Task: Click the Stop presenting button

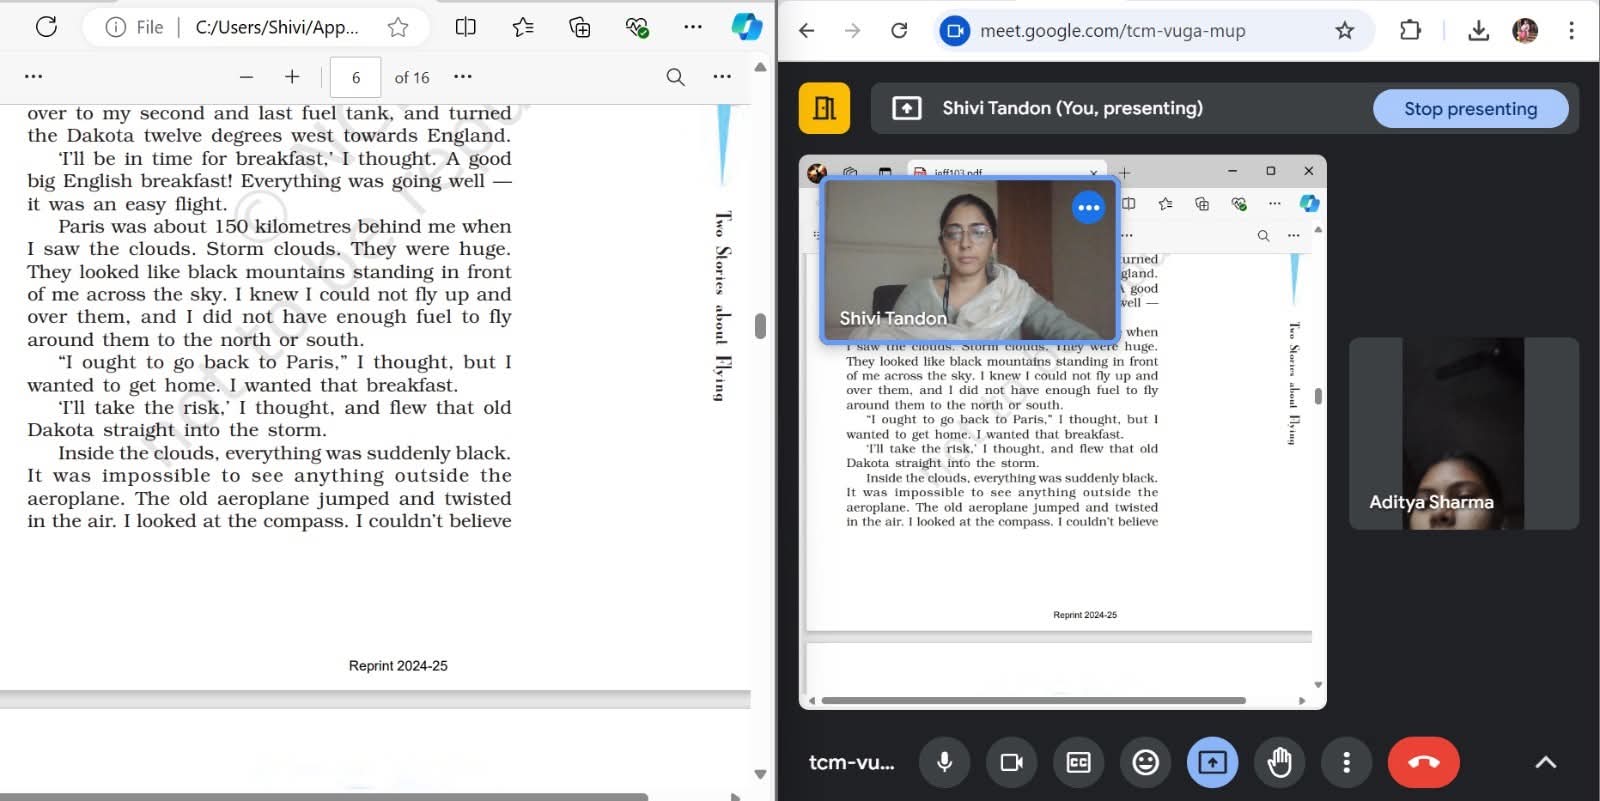Action: pos(1470,109)
